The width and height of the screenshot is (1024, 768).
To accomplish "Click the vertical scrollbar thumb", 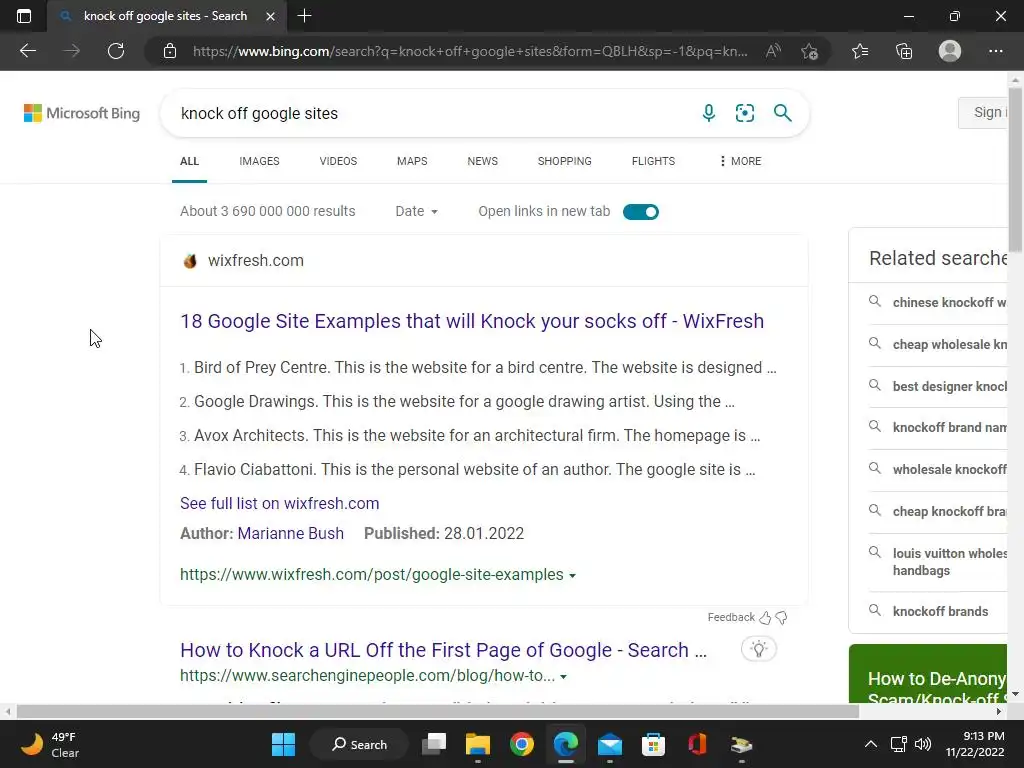I will pos(1015,170).
